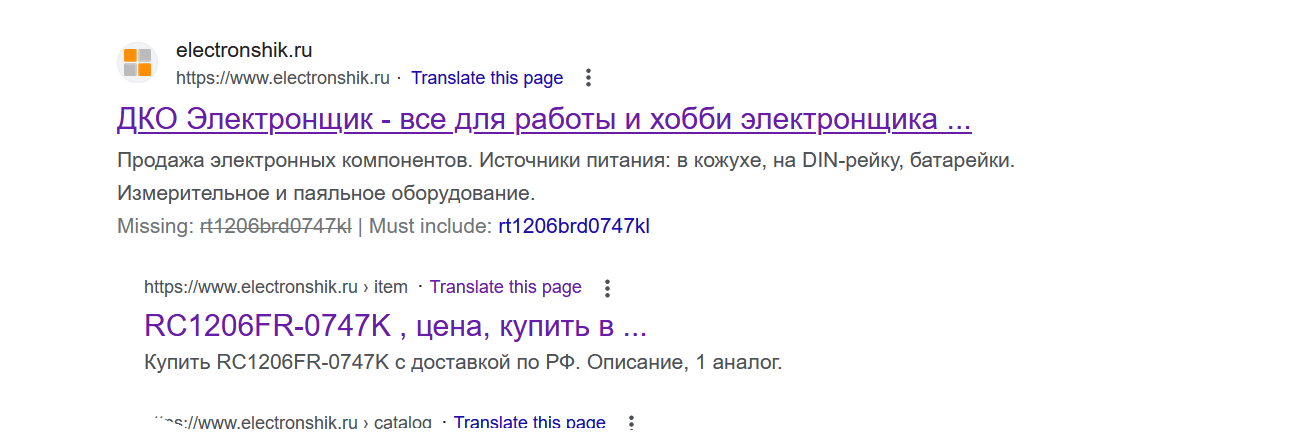Translate the electronshik.ru › catalog page
The image size is (1292, 434).
click(530, 422)
